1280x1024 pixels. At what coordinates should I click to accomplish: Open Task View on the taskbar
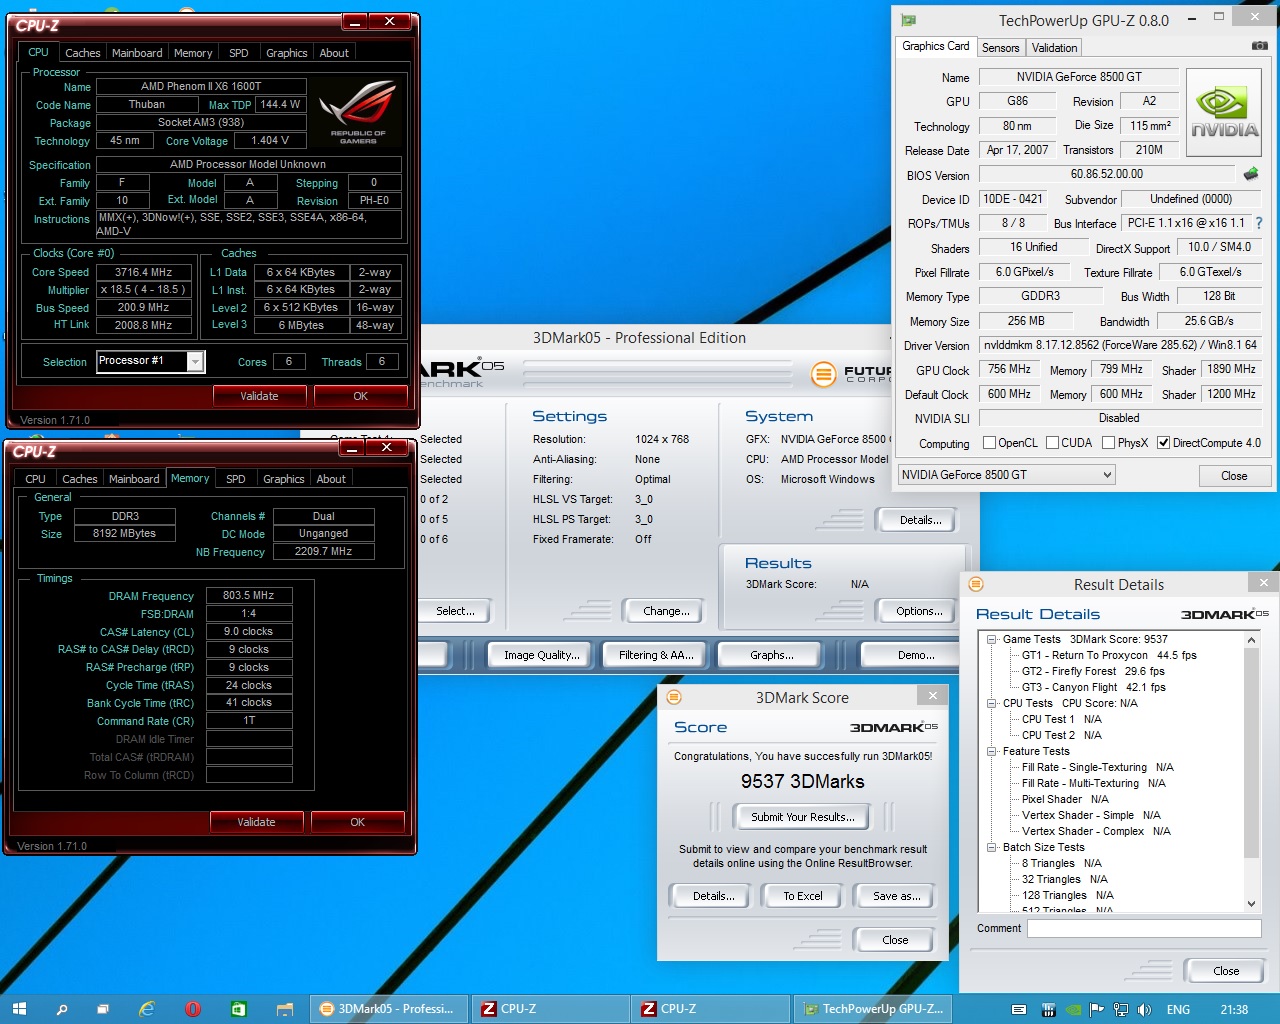[102, 1009]
